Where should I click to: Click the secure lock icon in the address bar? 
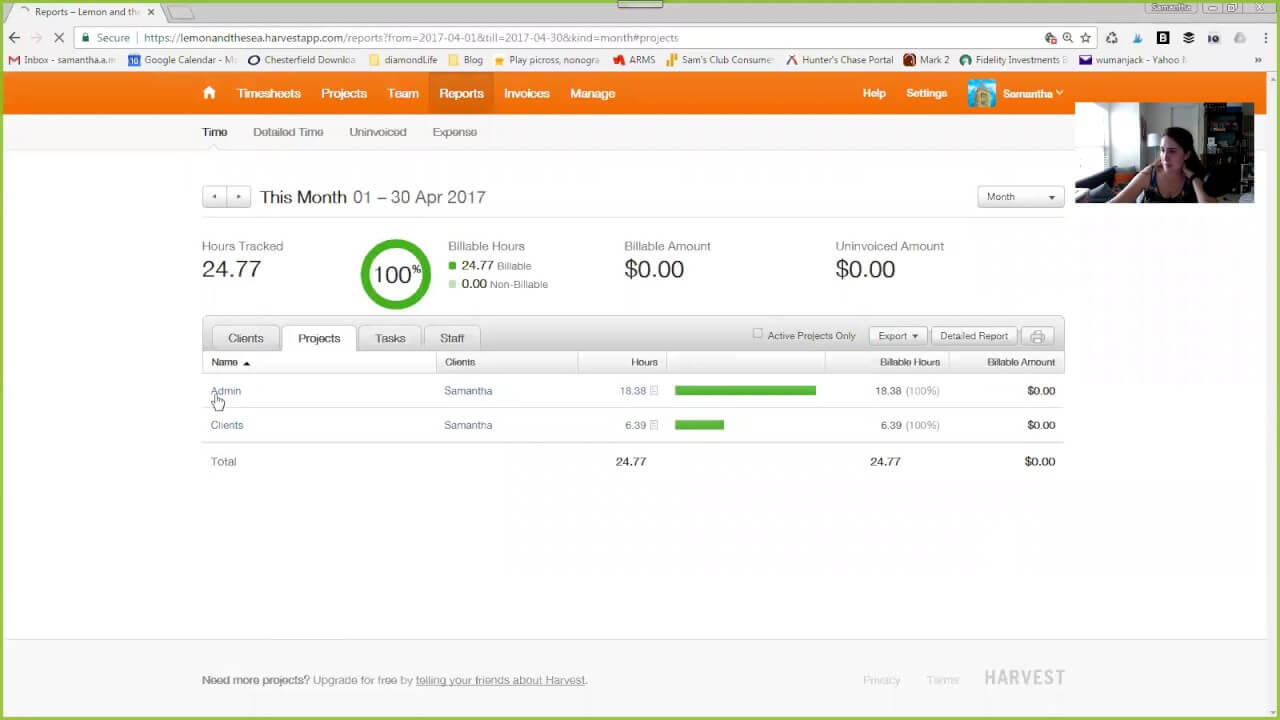[x=87, y=37]
